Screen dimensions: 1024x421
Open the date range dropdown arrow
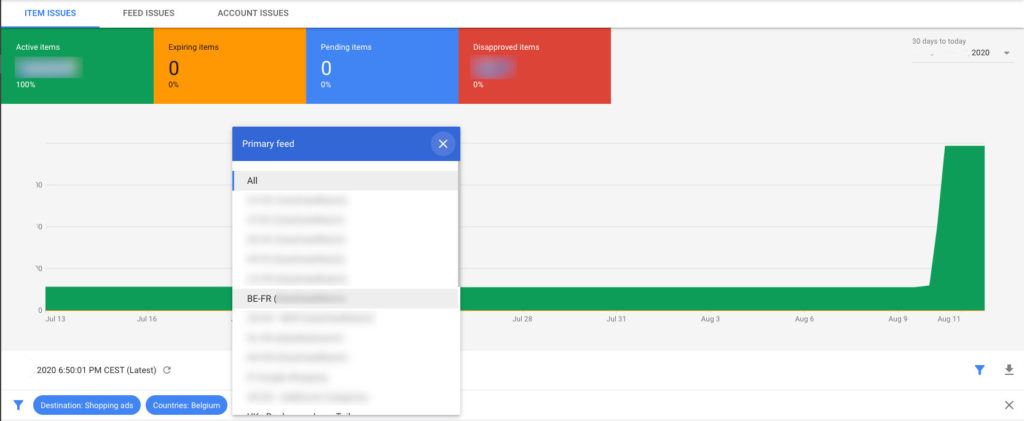1006,53
